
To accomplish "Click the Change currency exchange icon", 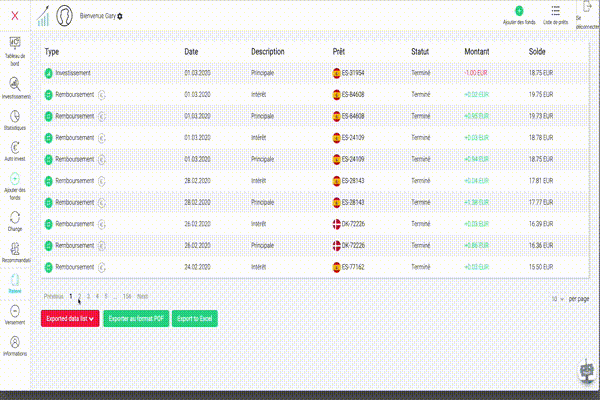I will (14, 217).
